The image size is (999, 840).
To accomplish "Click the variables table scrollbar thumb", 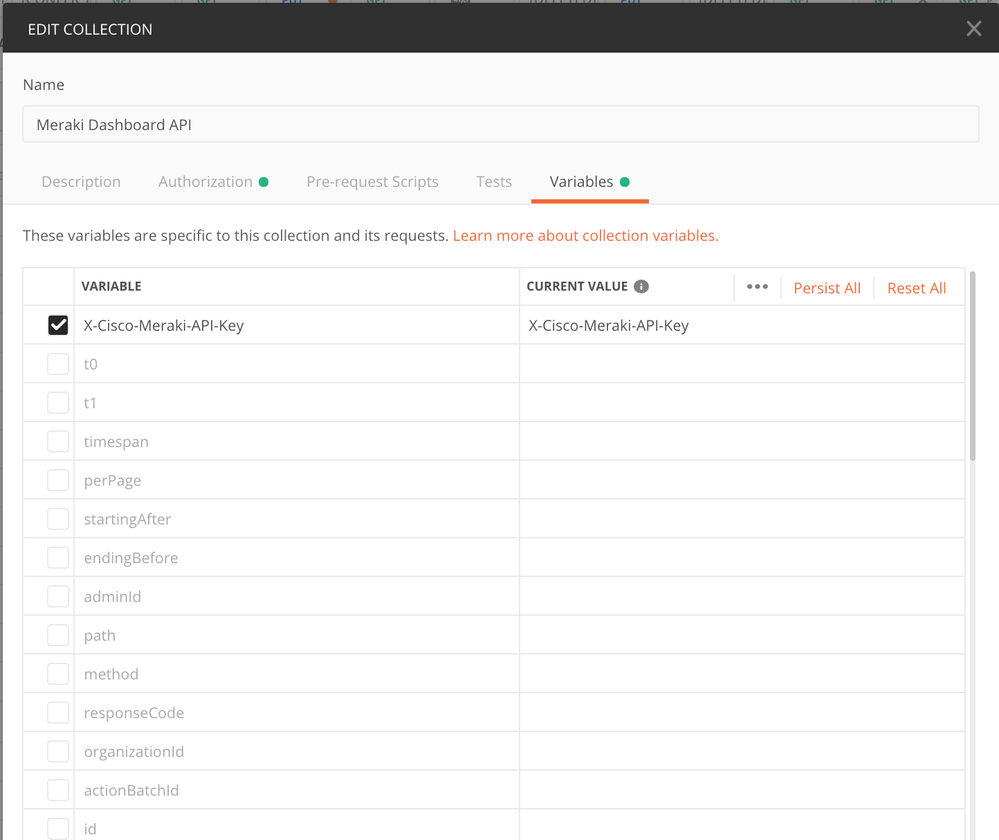I will [972, 366].
